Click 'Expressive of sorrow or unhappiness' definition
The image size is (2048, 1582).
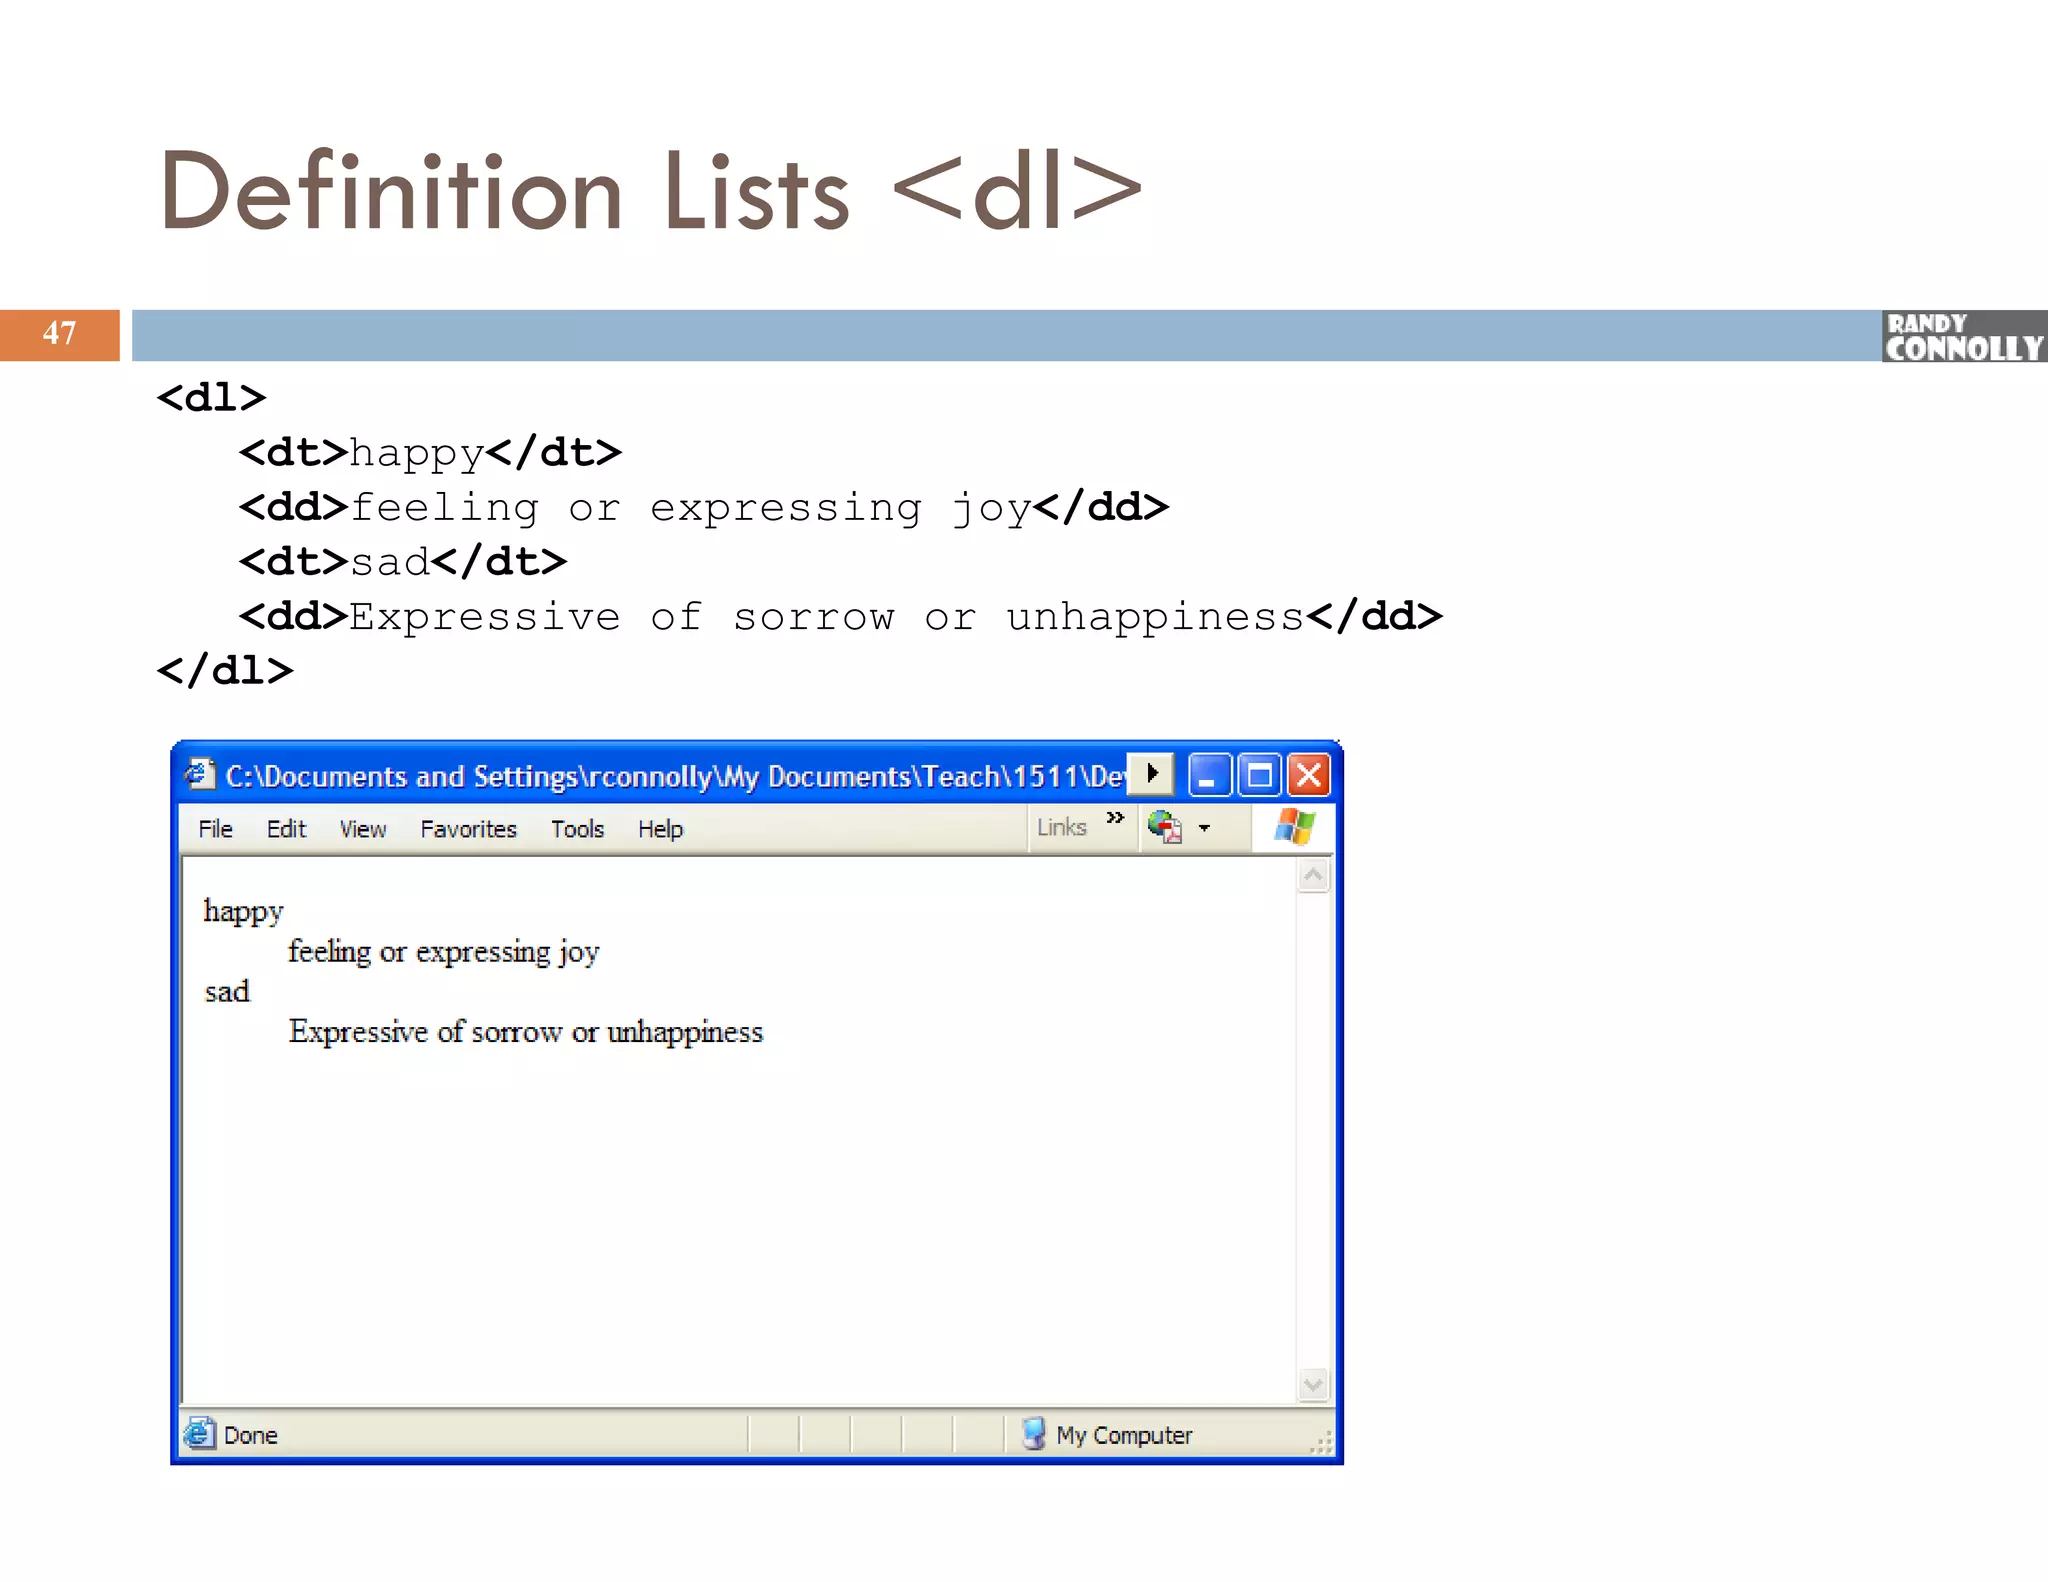click(x=525, y=1031)
